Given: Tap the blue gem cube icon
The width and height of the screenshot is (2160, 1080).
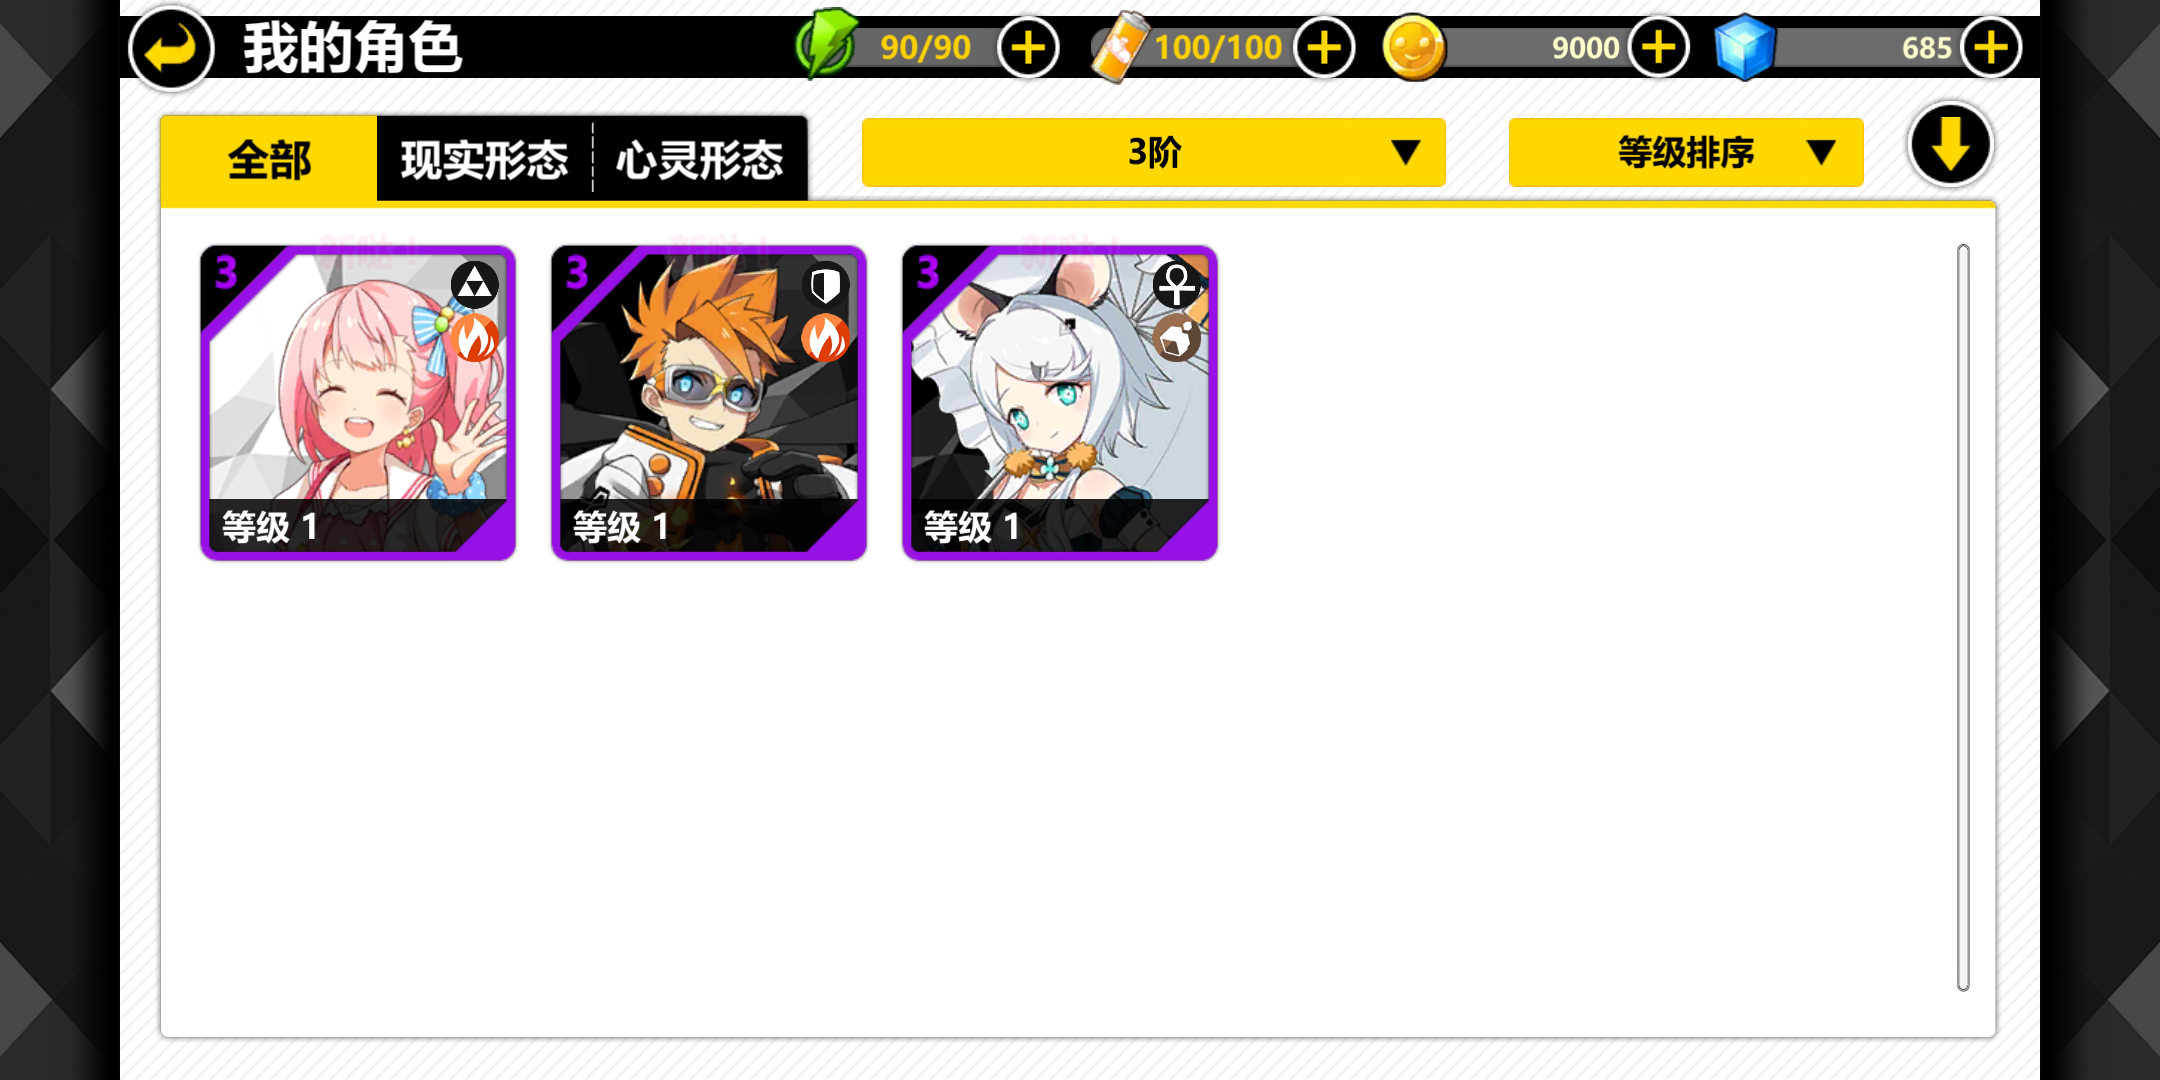Looking at the screenshot, I should [1744, 47].
